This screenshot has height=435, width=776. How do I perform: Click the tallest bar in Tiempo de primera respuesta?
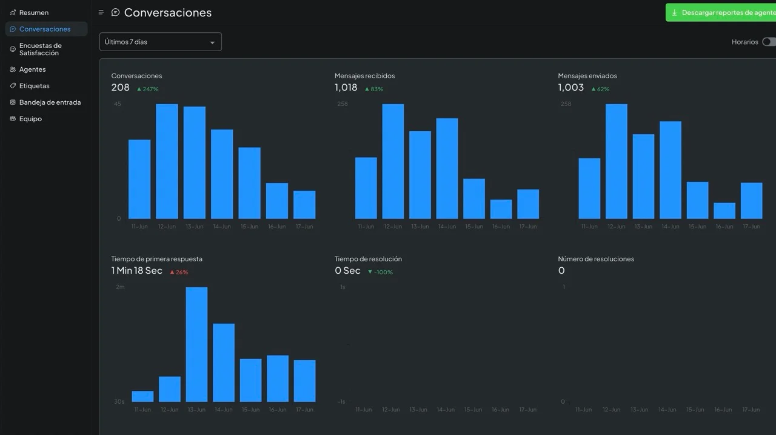click(197, 344)
